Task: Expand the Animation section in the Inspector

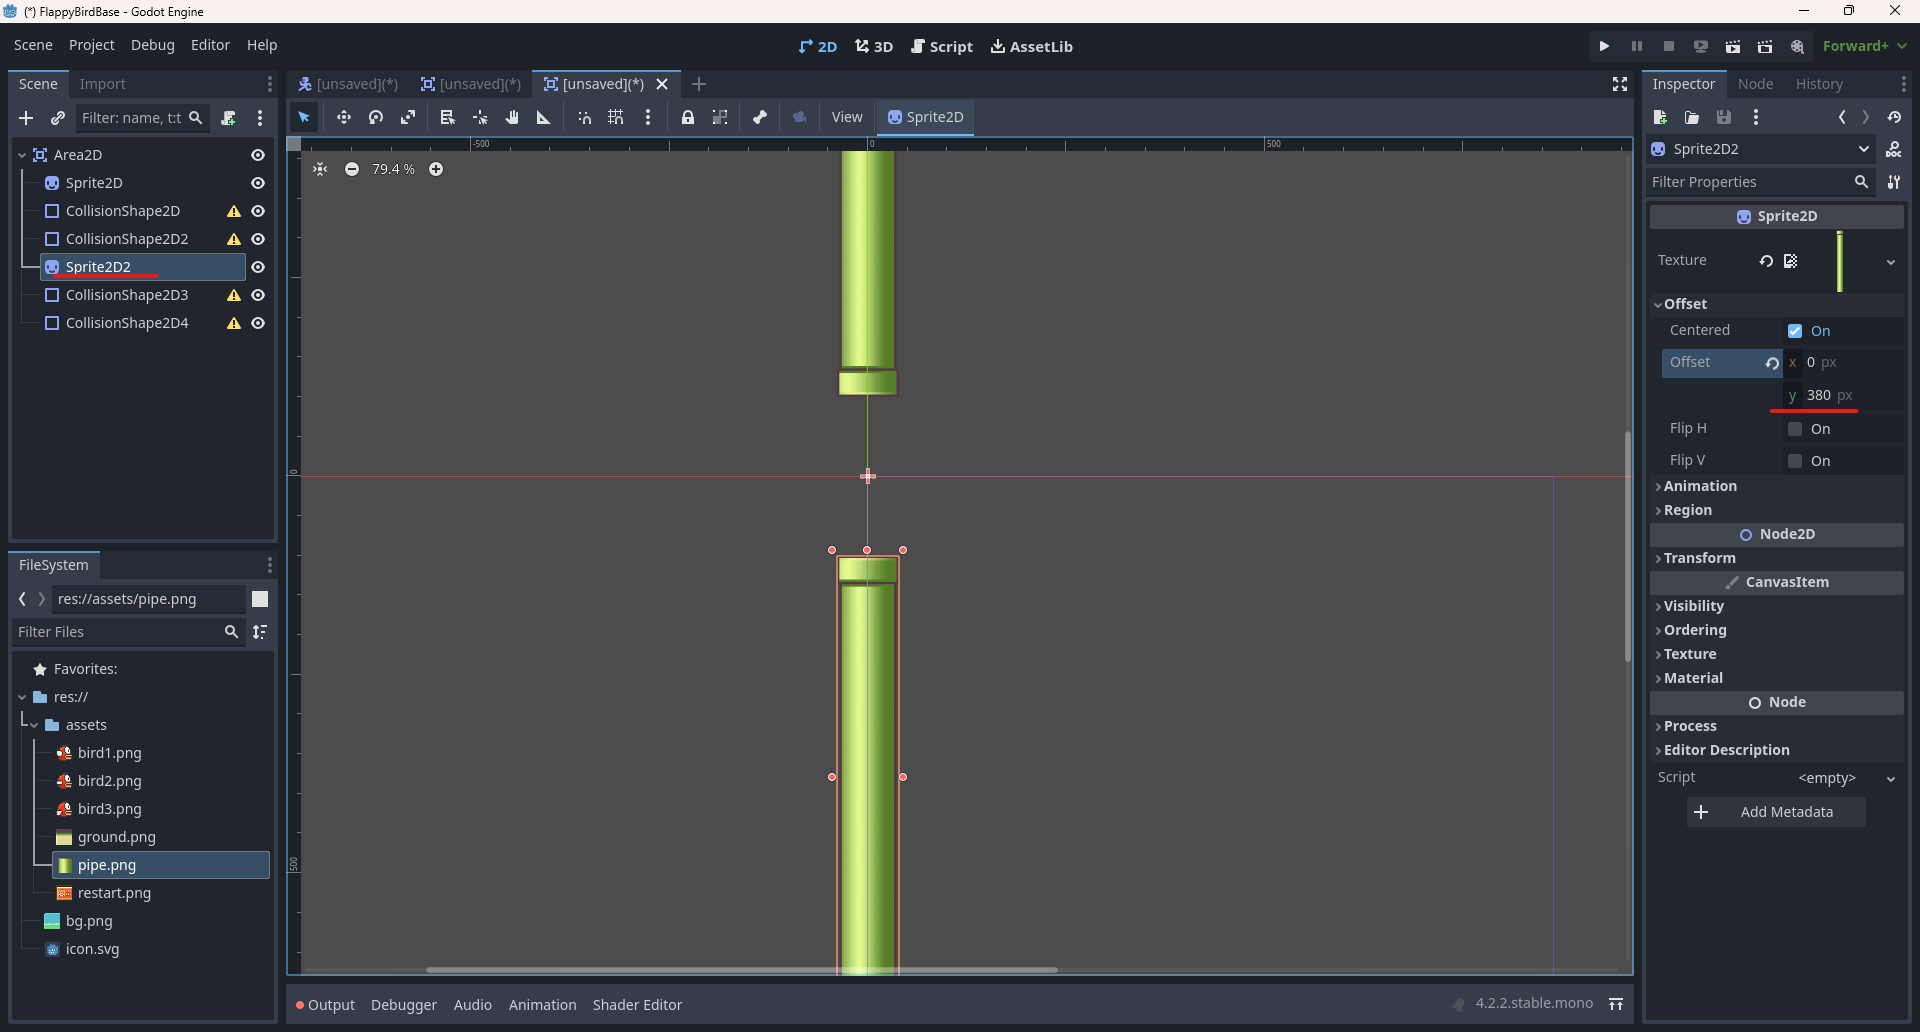Action: coord(1701,486)
